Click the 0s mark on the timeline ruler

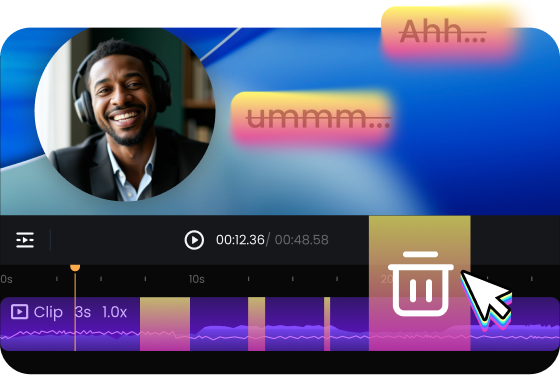(6, 279)
